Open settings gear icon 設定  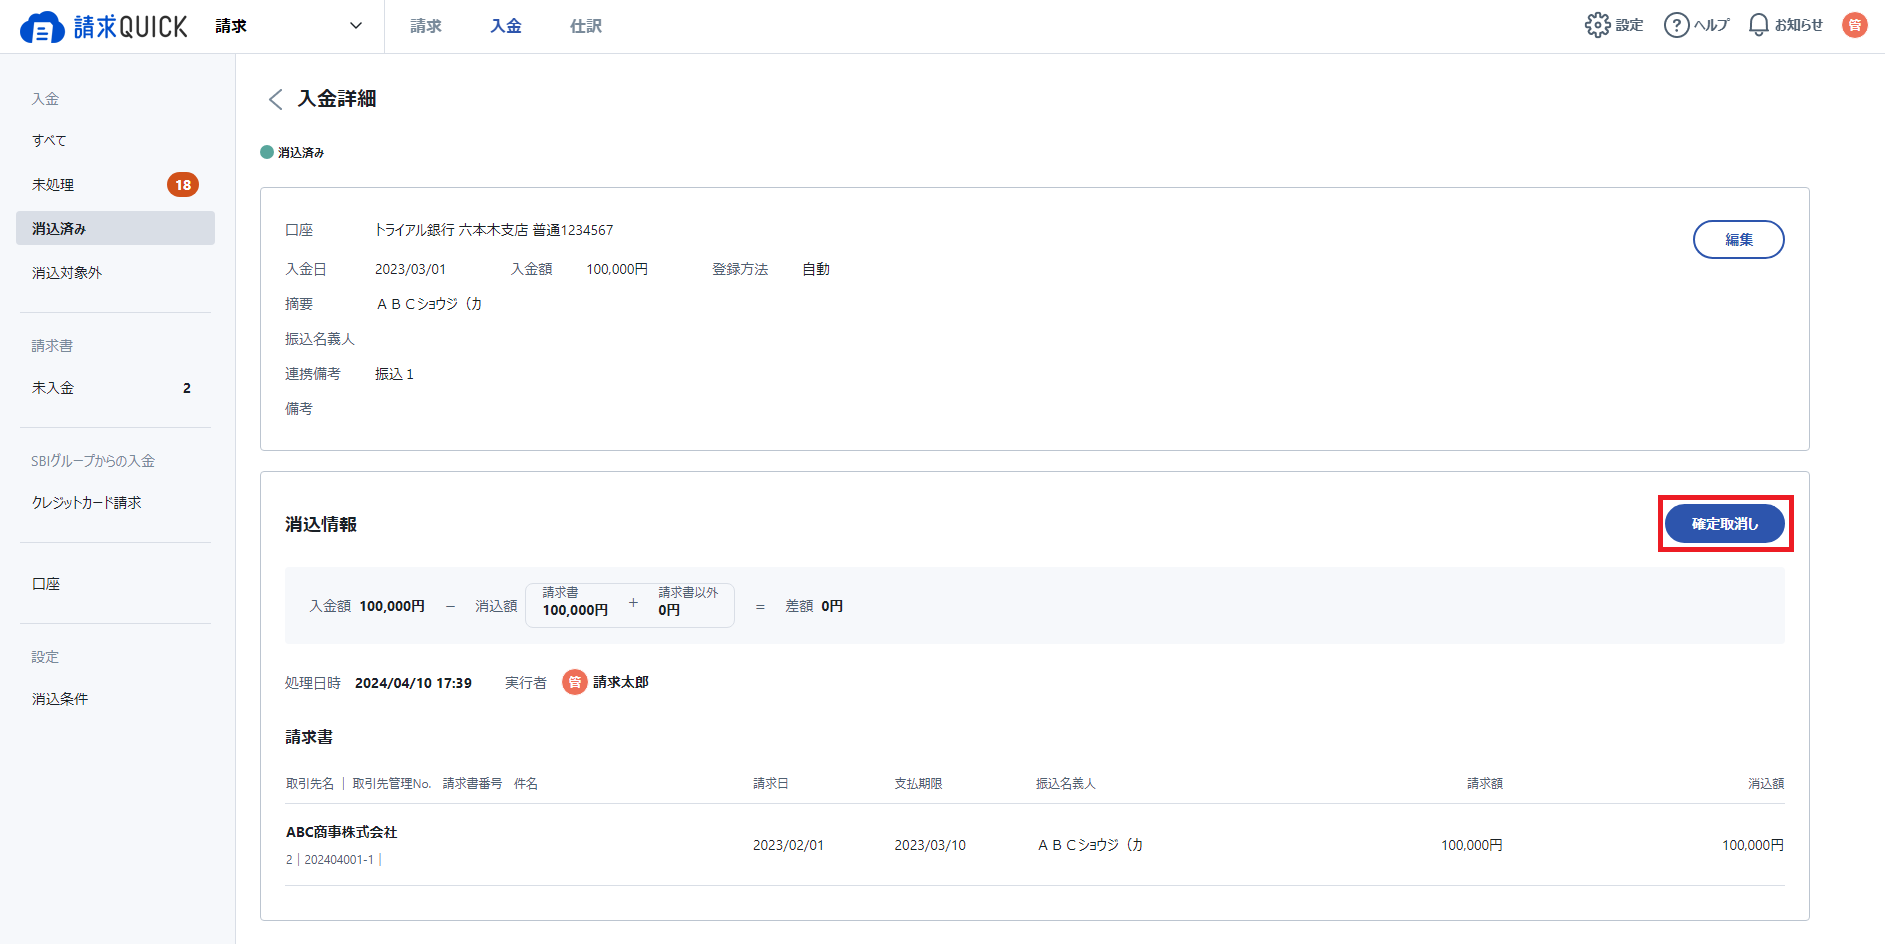click(x=1614, y=25)
